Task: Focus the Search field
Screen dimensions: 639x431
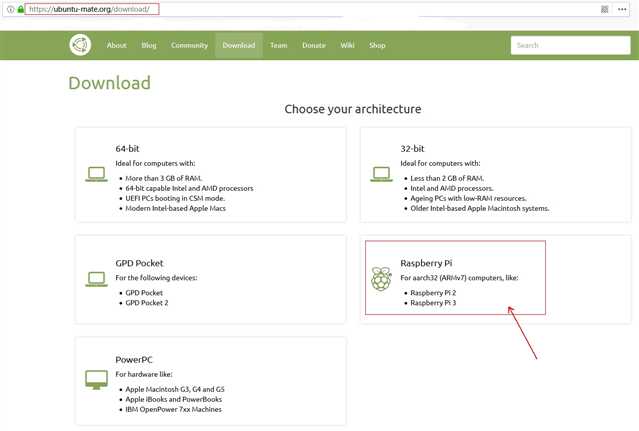Action: 570,45
